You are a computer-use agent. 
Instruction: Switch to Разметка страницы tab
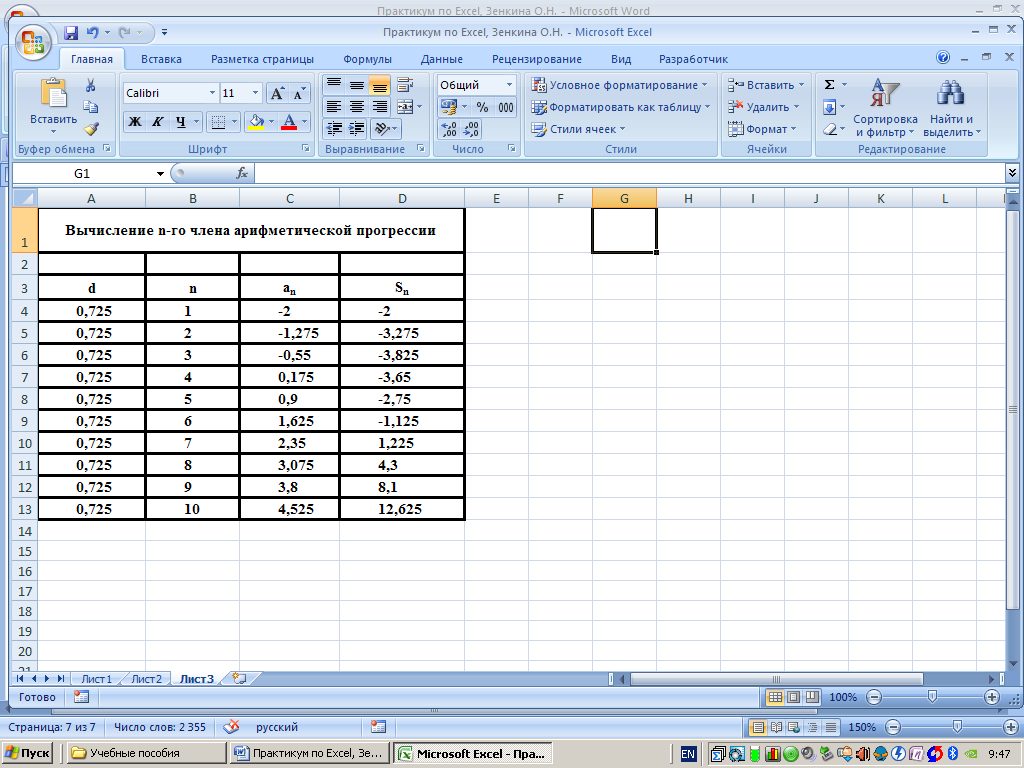[x=262, y=59]
